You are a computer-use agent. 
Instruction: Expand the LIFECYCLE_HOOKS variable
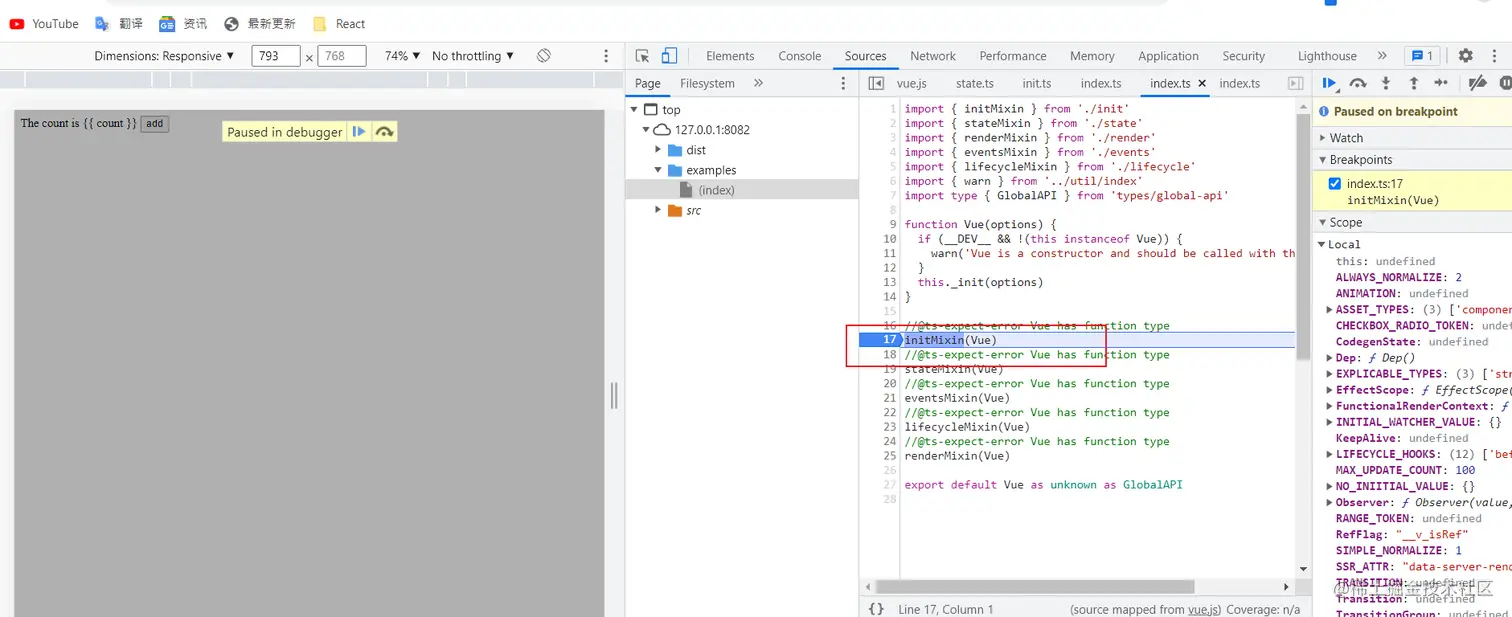pos(1329,454)
